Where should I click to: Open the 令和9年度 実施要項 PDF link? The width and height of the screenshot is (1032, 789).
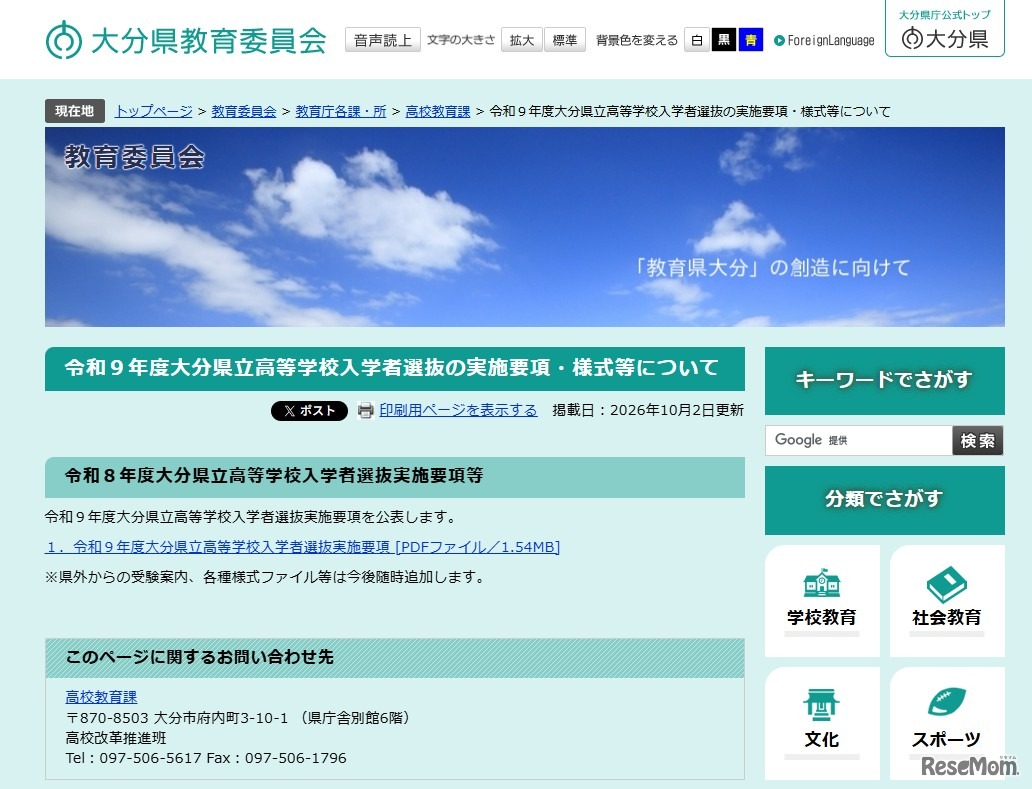pos(302,547)
